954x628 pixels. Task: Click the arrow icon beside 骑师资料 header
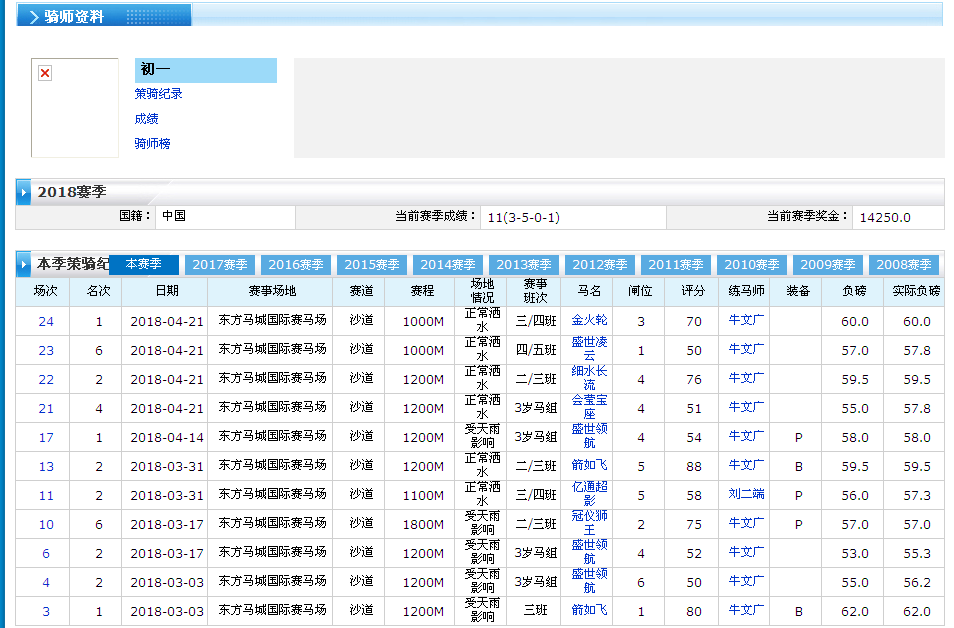(x=34, y=17)
